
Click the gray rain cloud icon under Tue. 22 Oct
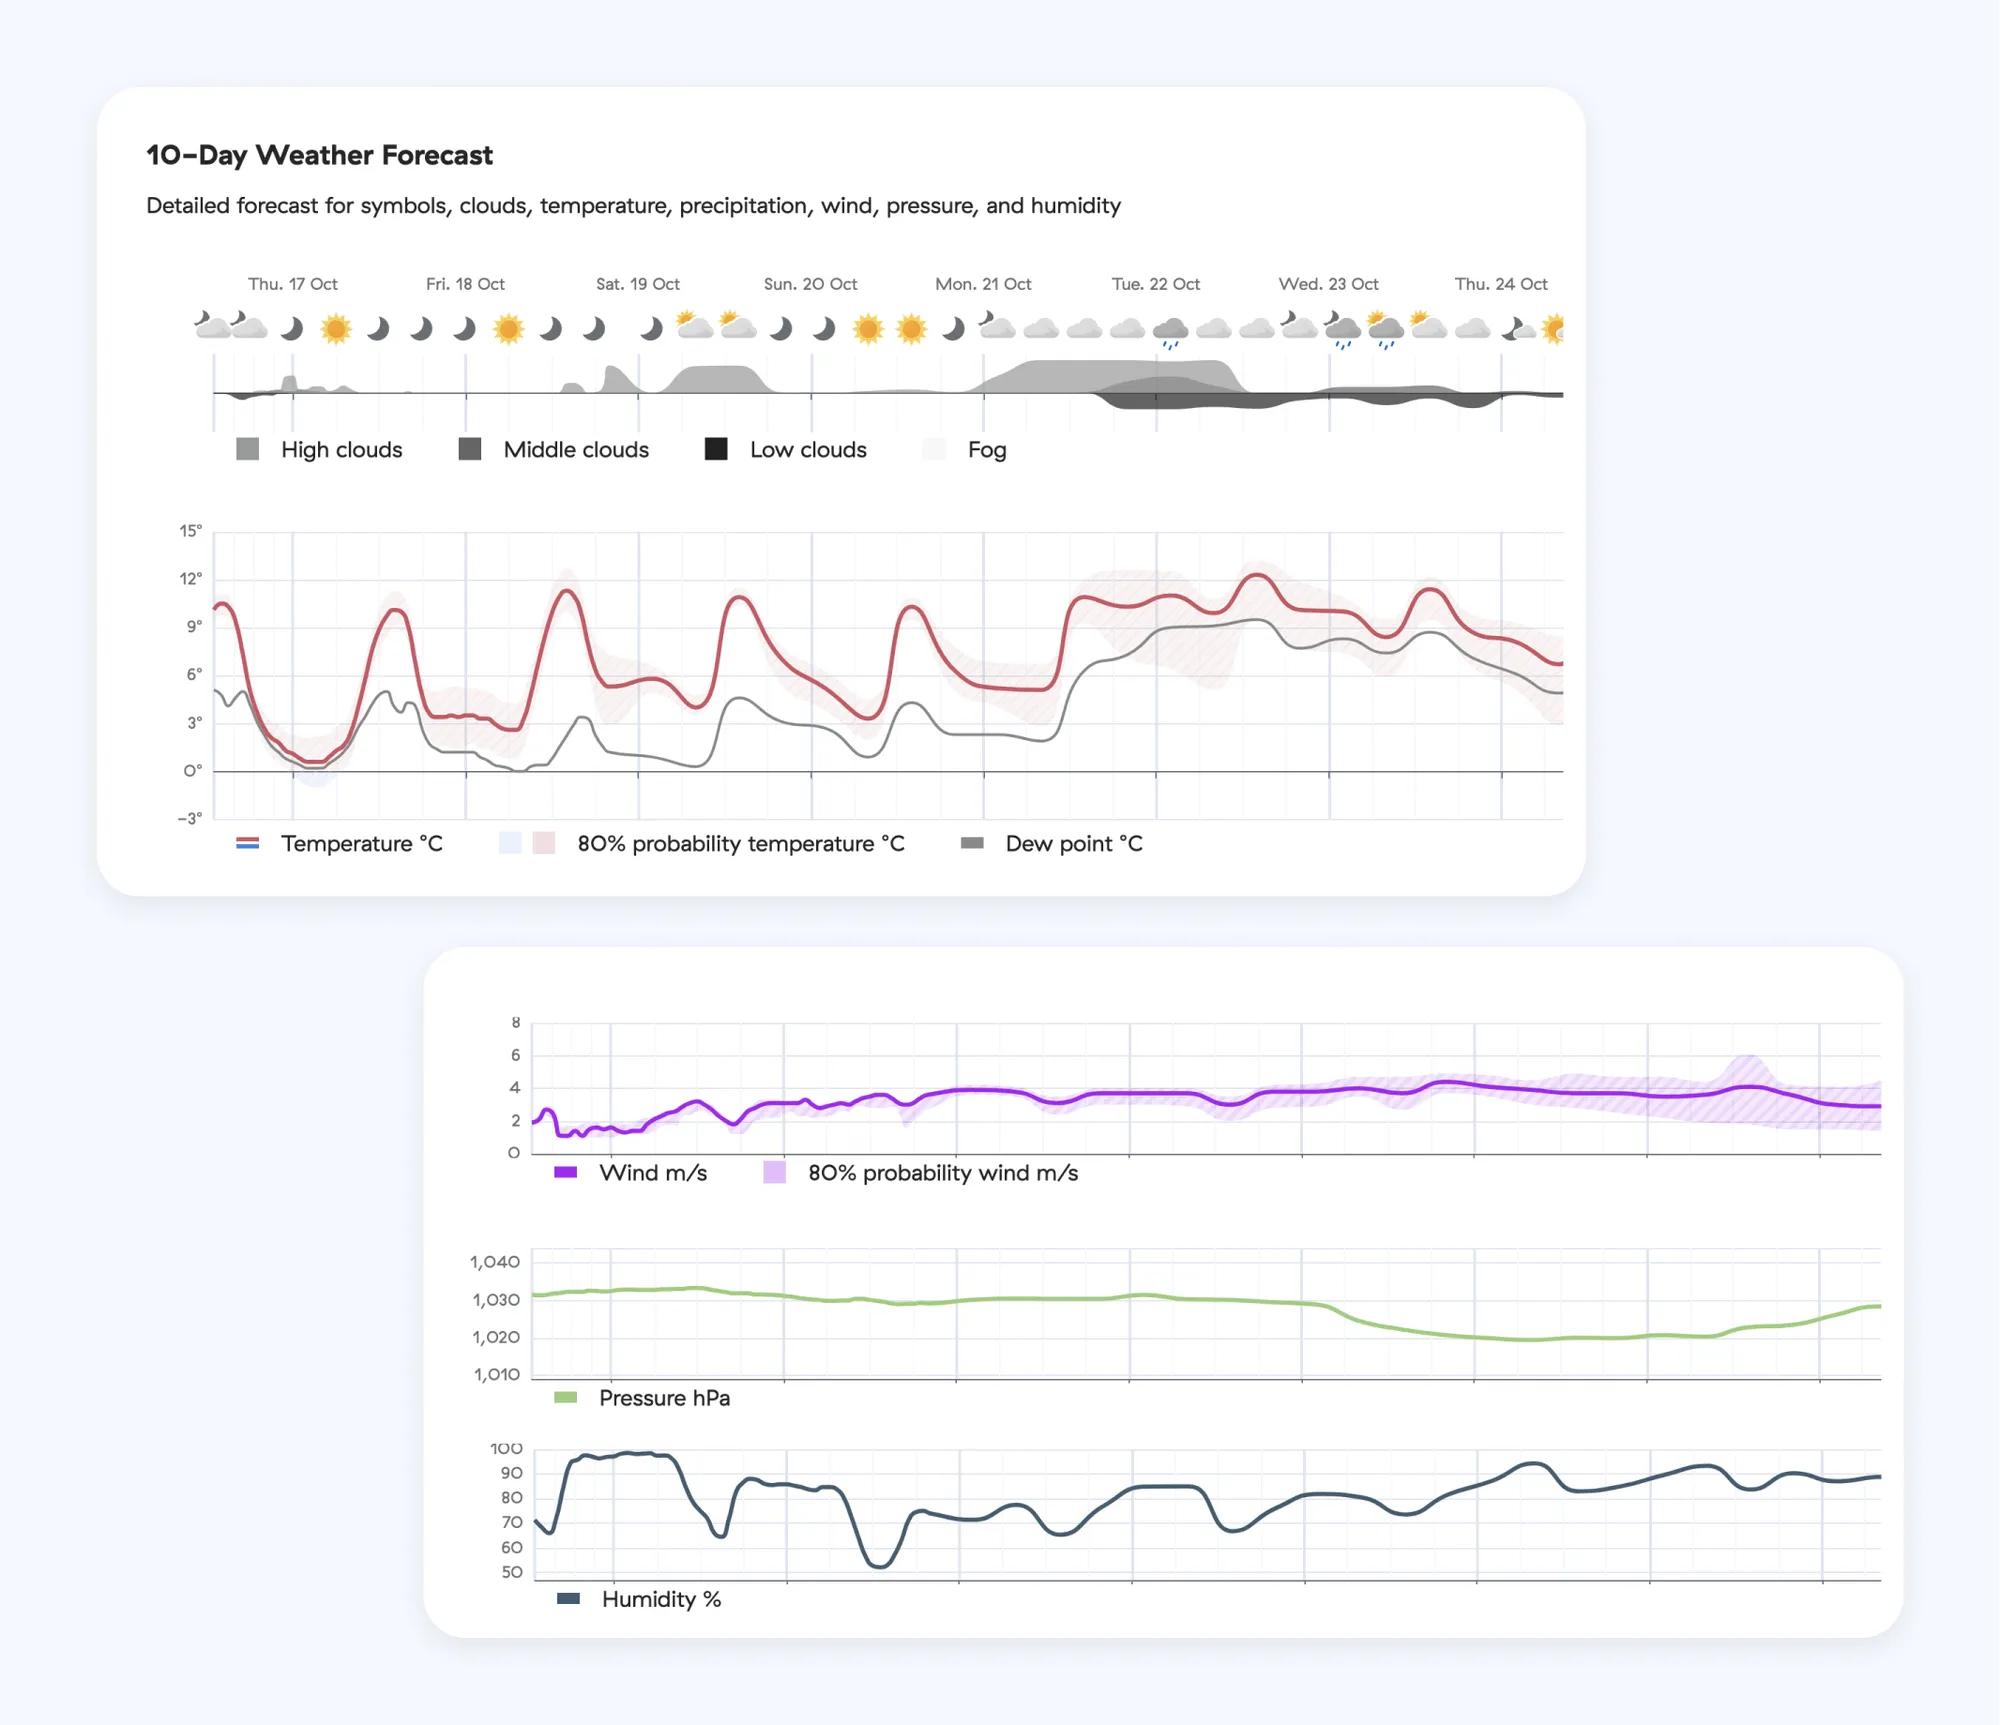coord(1170,330)
